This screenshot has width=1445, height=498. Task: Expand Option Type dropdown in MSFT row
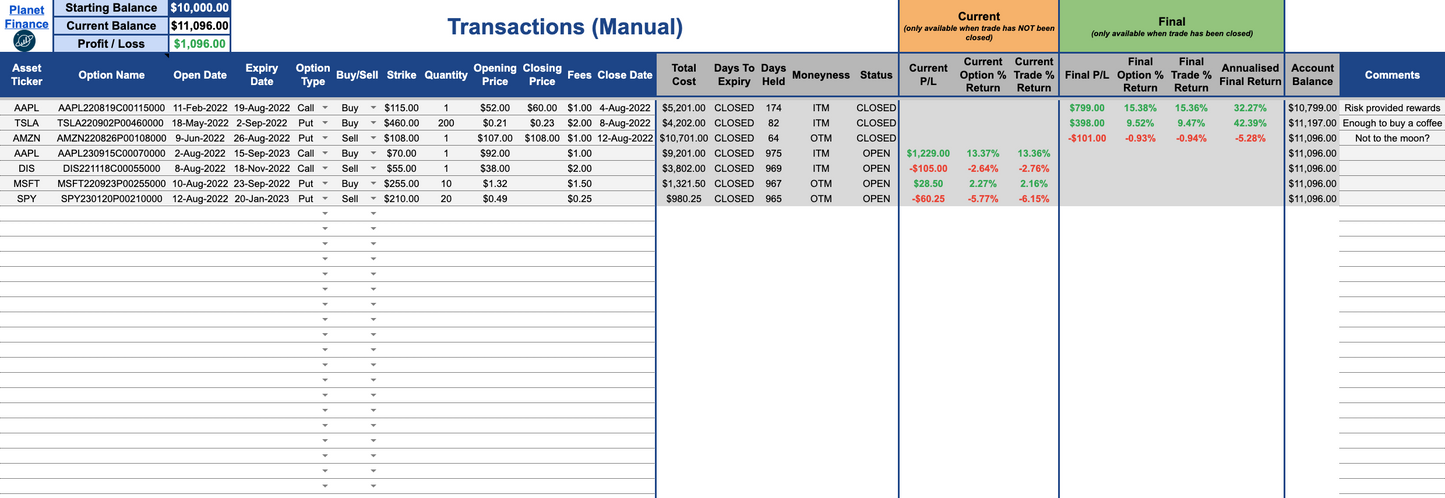[325, 184]
